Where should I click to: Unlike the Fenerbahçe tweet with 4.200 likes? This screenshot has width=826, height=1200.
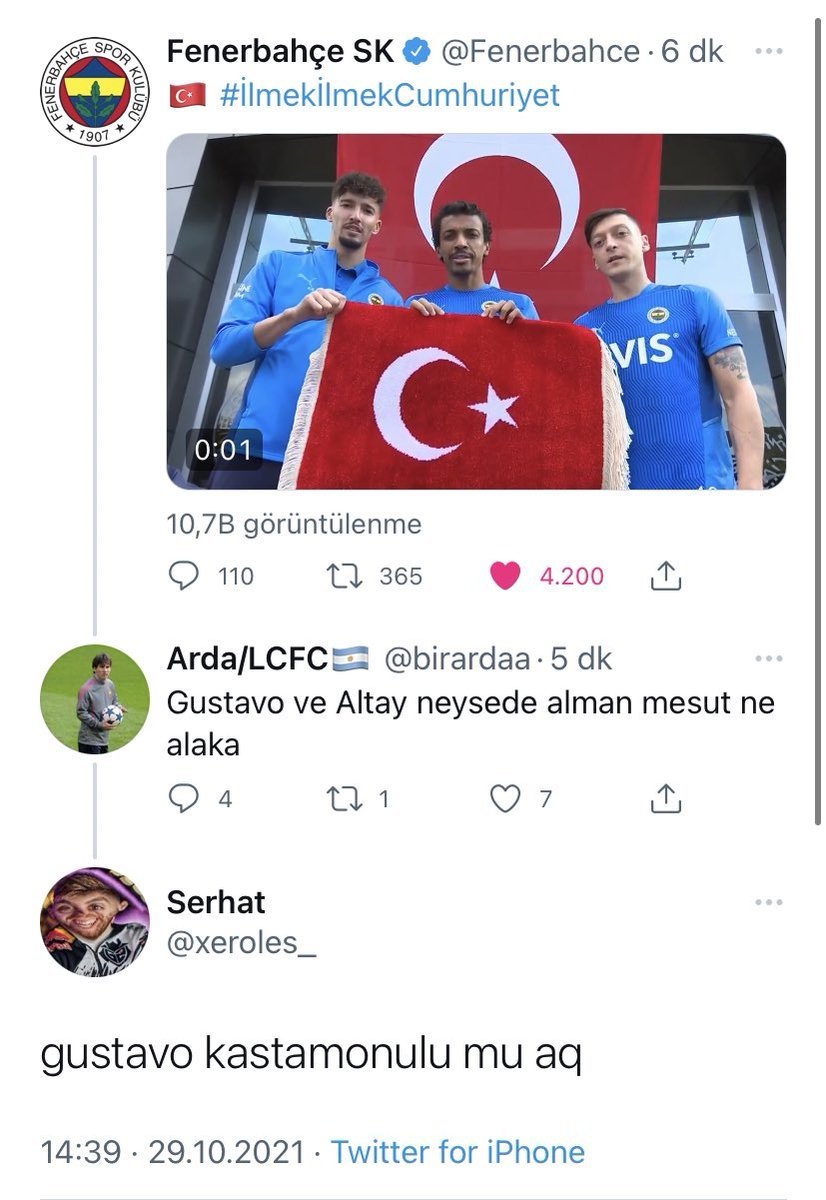(x=505, y=576)
